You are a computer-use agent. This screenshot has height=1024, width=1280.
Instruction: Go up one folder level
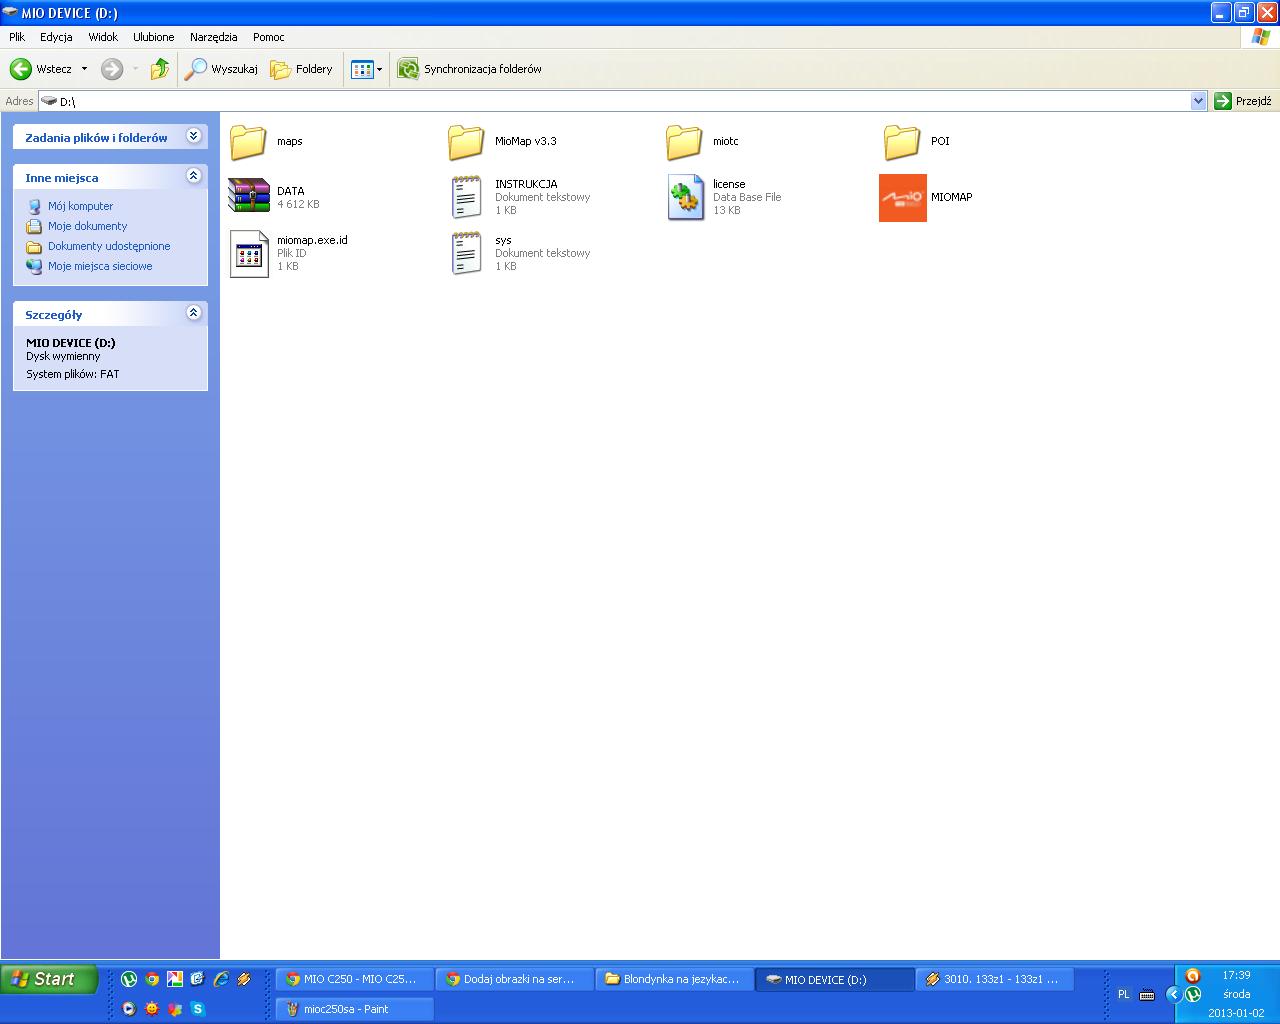[160, 69]
